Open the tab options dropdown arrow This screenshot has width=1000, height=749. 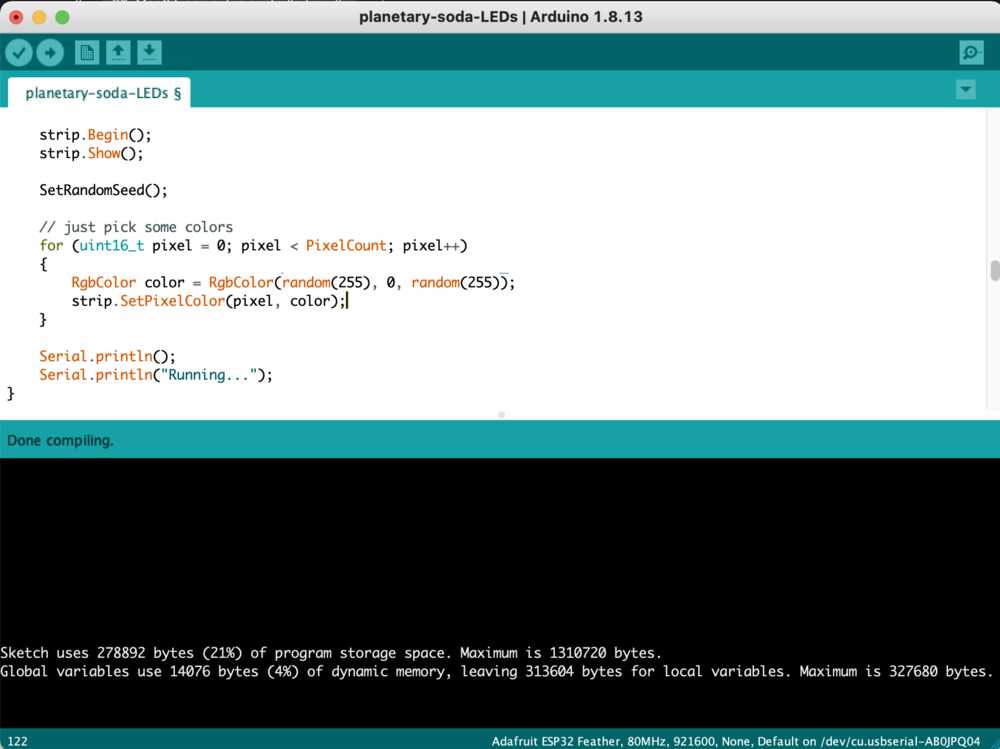[x=966, y=89]
